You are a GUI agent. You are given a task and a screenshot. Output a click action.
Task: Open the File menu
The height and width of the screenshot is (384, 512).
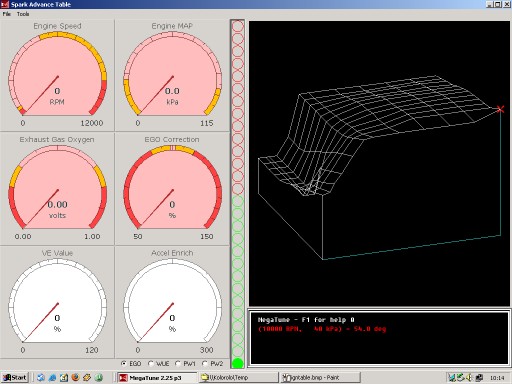7,14
